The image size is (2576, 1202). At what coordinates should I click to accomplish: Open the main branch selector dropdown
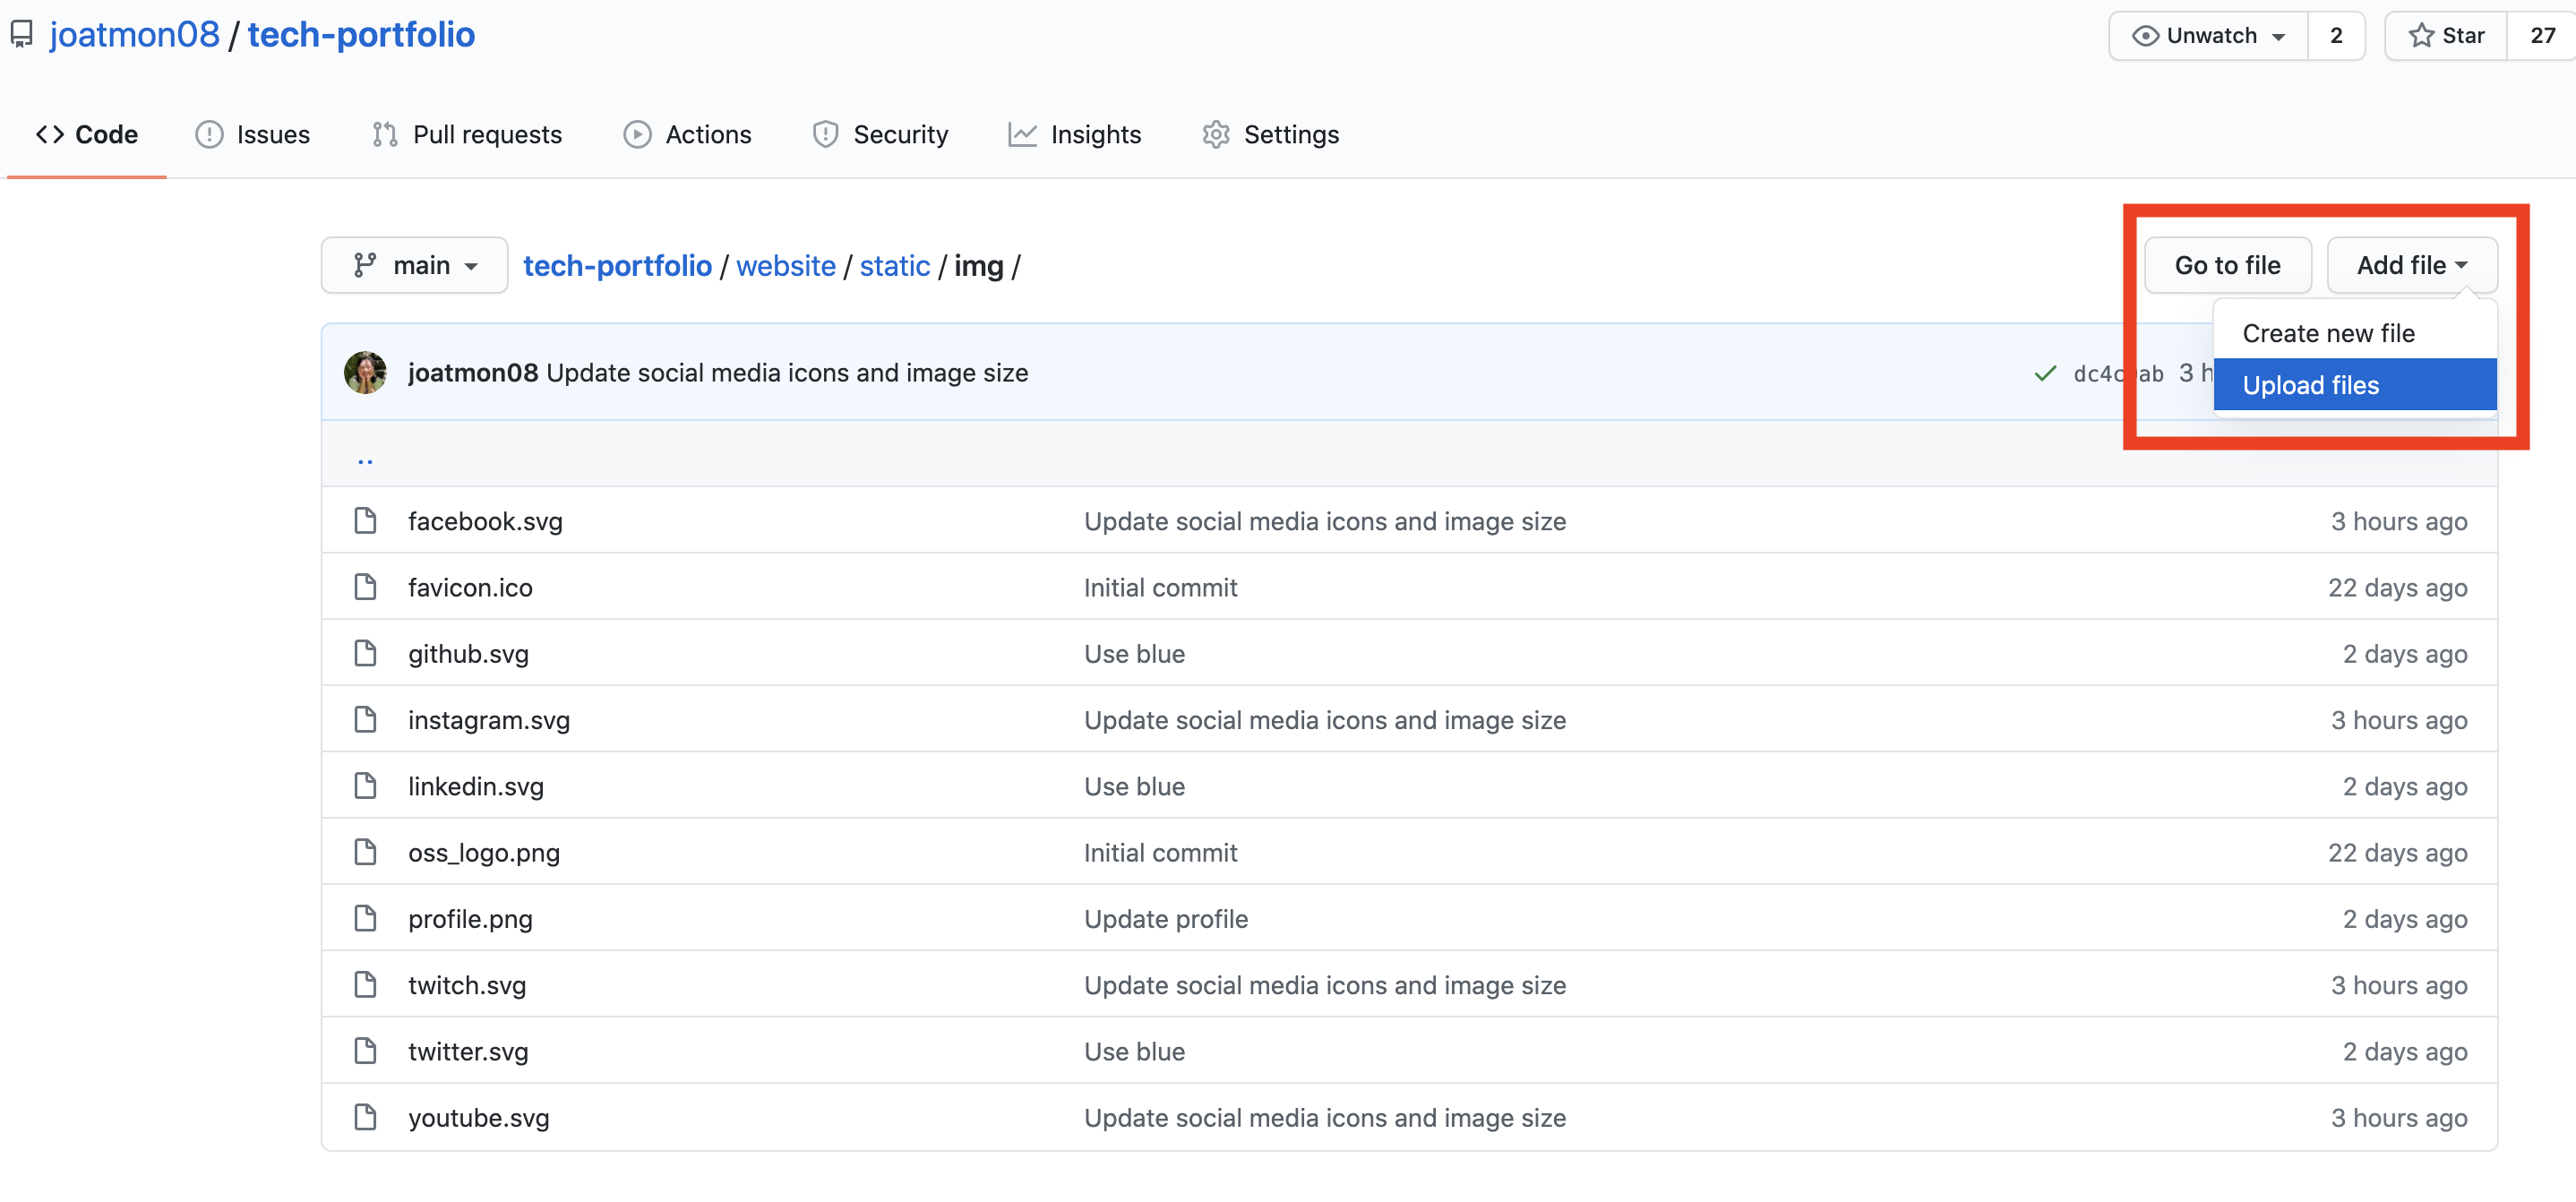pyautogui.click(x=414, y=265)
